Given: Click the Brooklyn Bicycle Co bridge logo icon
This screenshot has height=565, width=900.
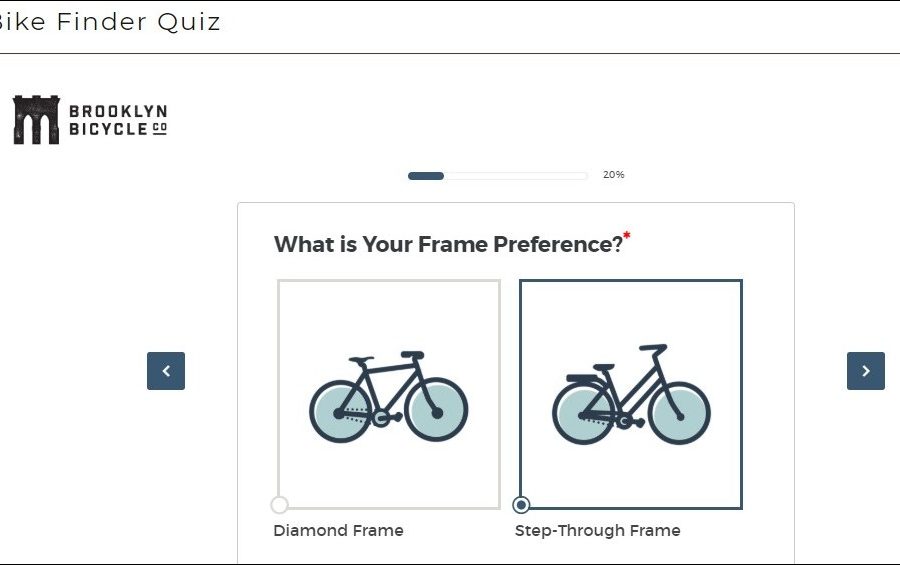Looking at the screenshot, I should [x=36, y=120].
